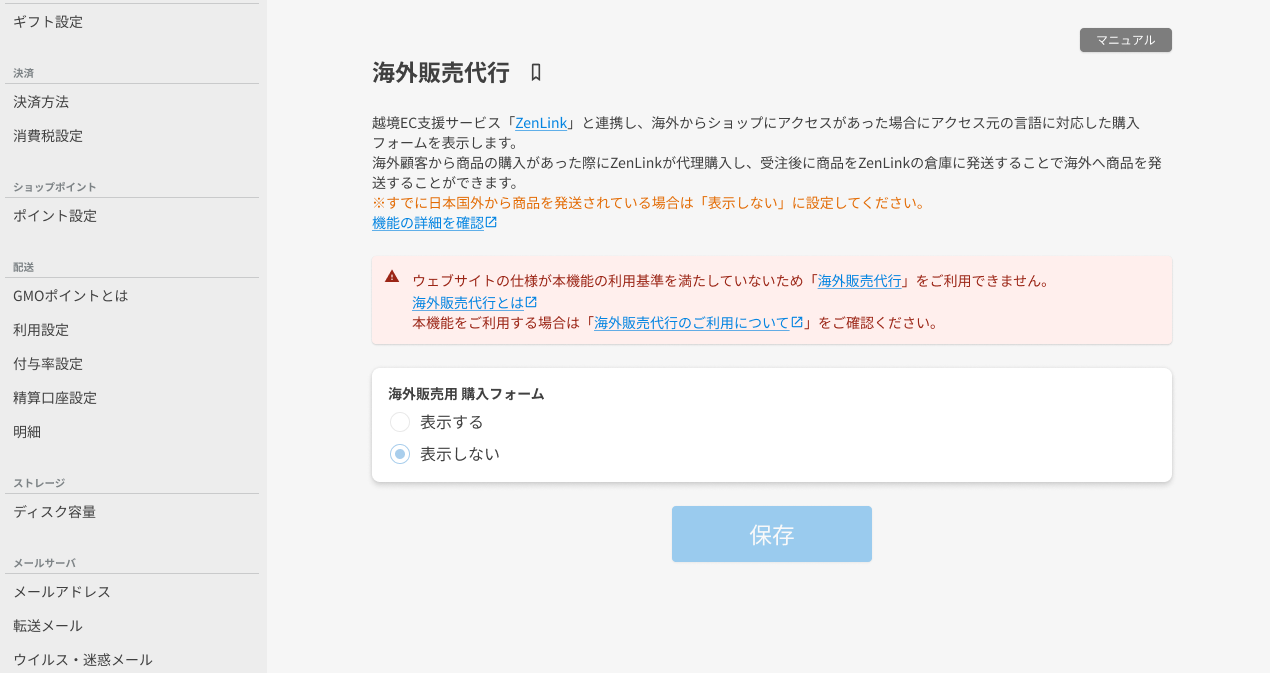Screen dimensions: 1270x673
Task: Click the red warning triangle icon
Action: pos(392,277)
